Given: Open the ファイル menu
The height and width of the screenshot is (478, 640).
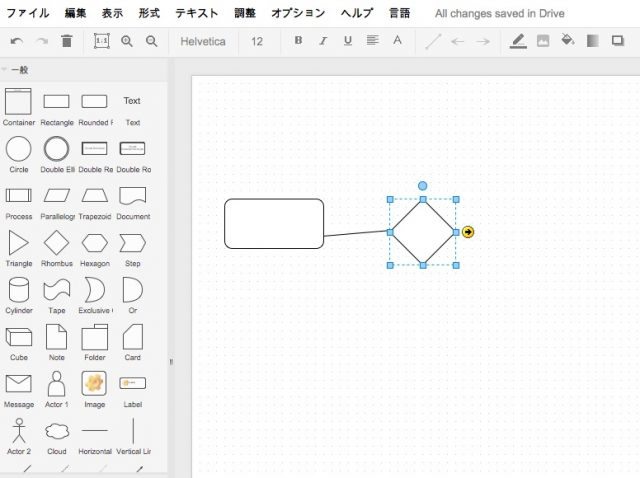Looking at the screenshot, I should tap(28, 13).
